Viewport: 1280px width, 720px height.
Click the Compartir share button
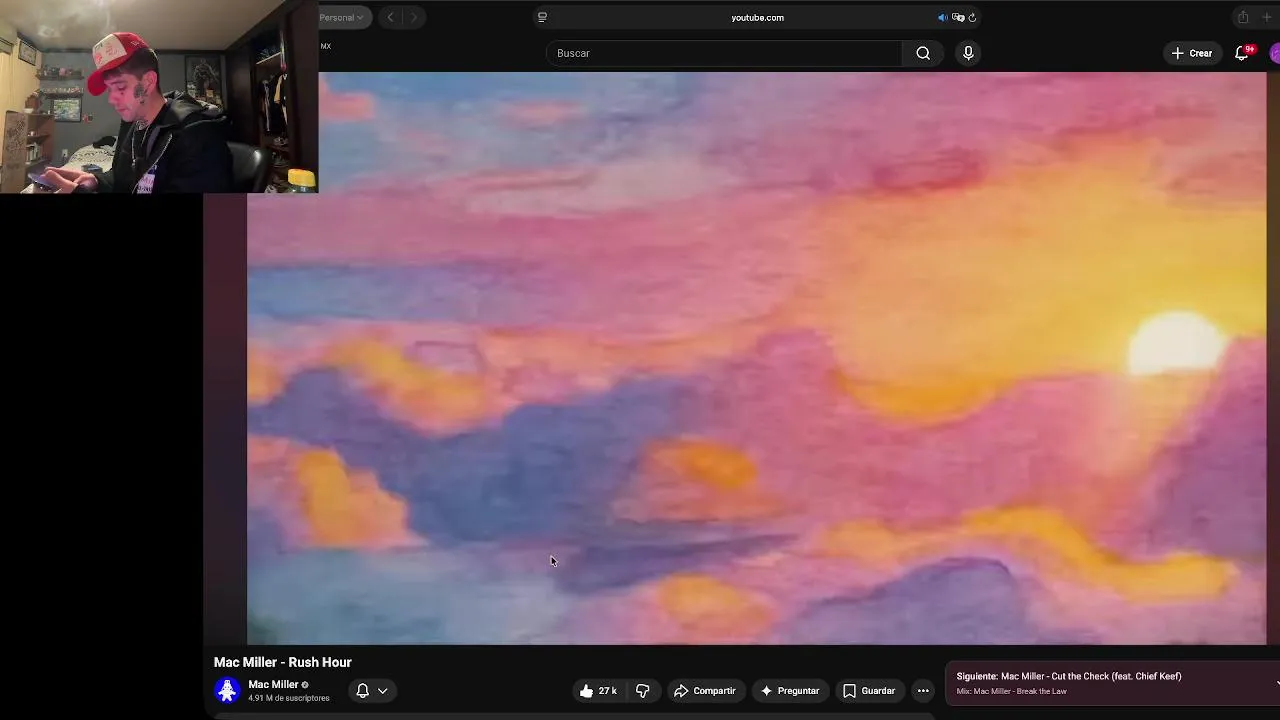tap(705, 690)
